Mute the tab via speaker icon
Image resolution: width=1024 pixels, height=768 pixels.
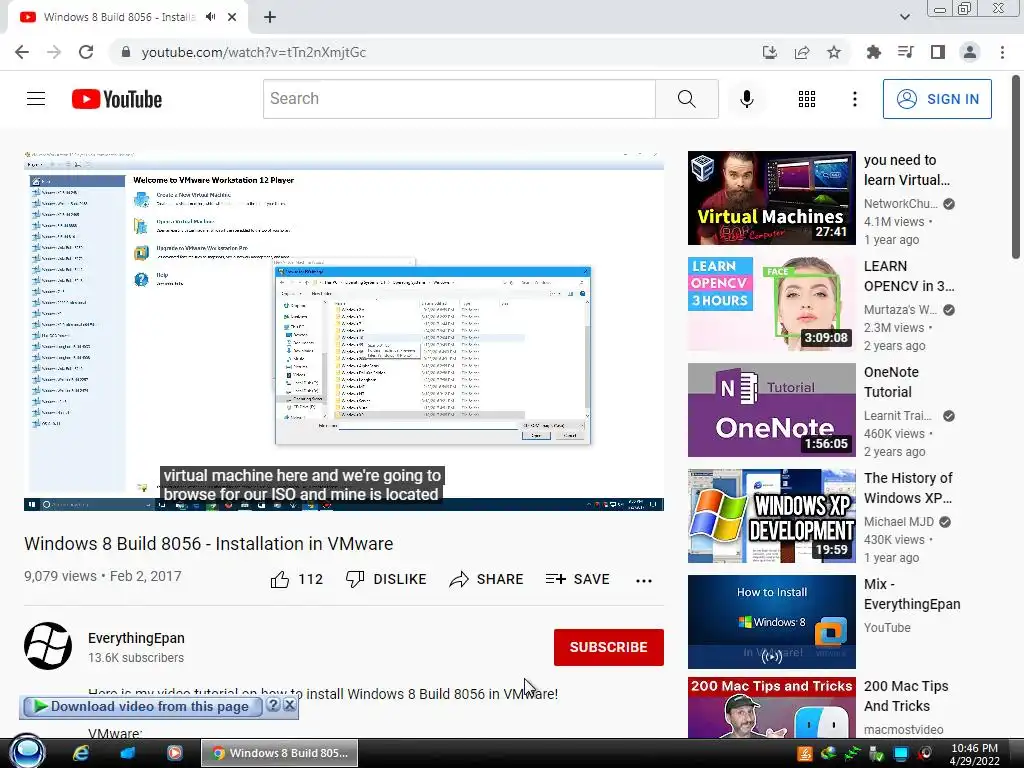(210, 17)
